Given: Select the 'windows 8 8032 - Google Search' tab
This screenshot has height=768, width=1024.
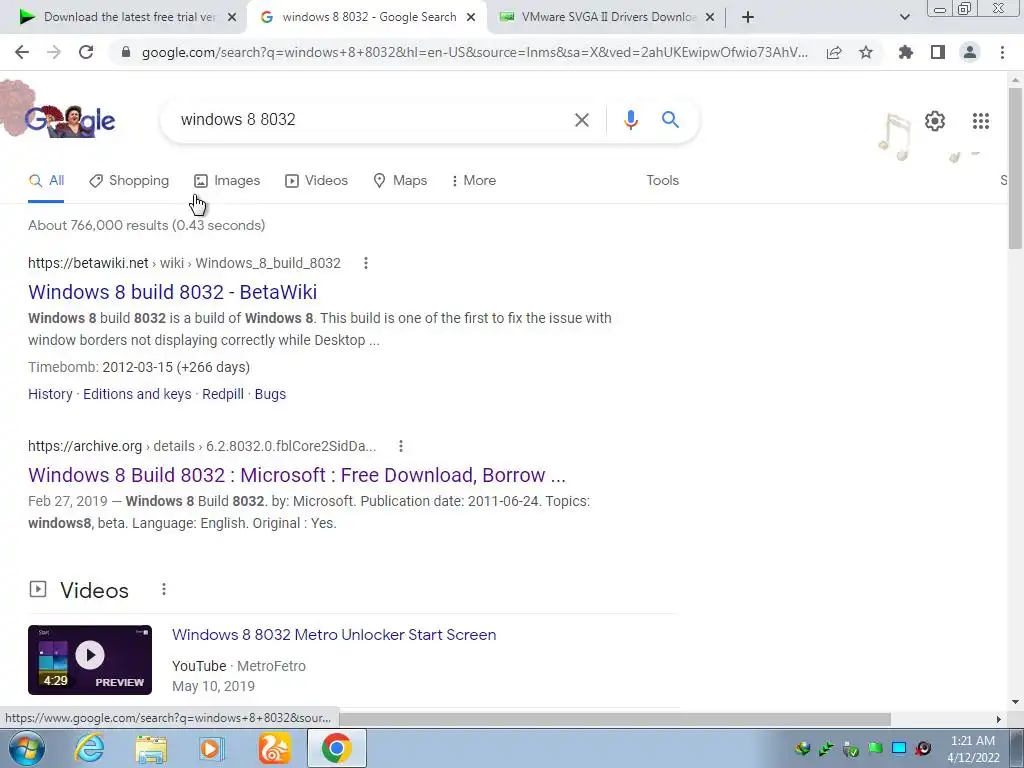Looking at the screenshot, I should point(366,17).
